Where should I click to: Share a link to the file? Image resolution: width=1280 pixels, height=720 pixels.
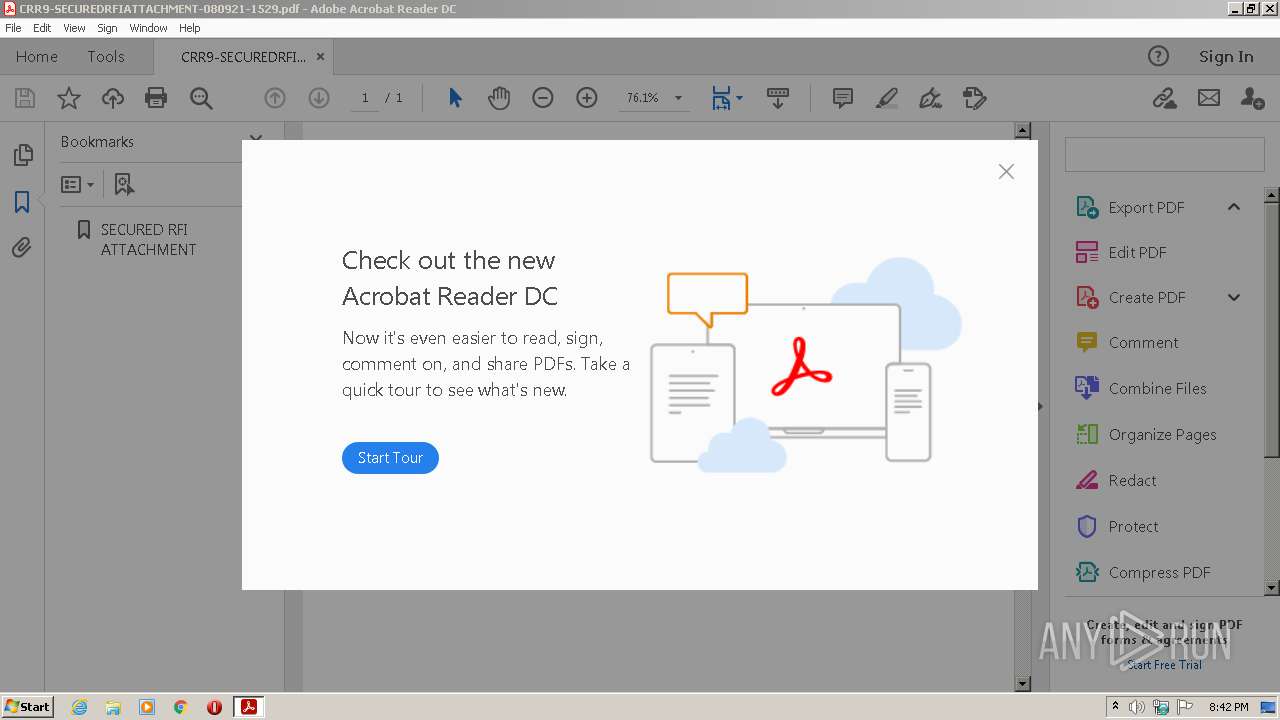[1164, 98]
